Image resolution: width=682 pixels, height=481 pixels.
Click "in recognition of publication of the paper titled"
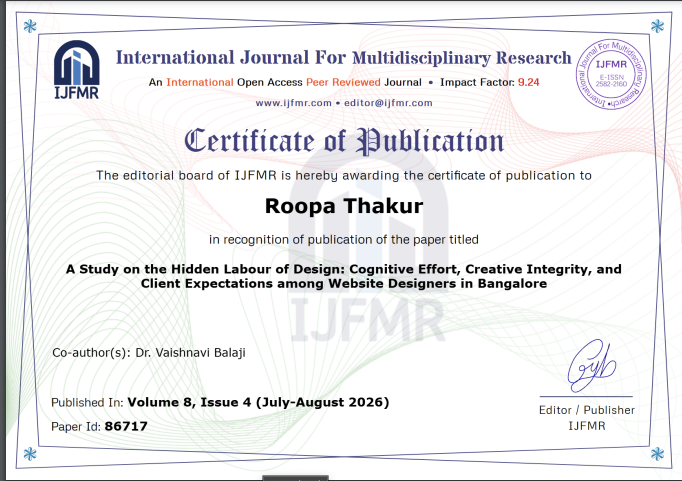coord(344,240)
